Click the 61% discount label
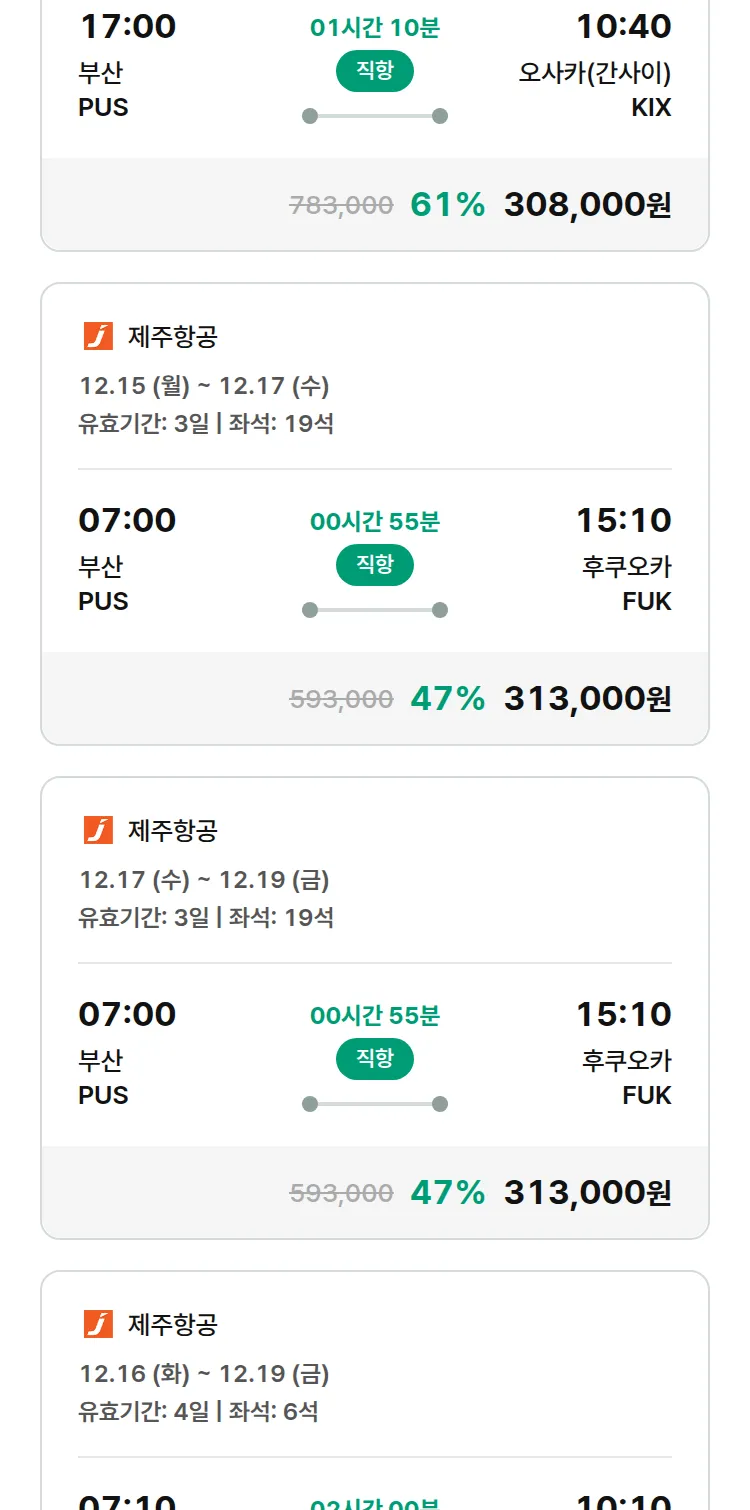 click(x=447, y=205)
